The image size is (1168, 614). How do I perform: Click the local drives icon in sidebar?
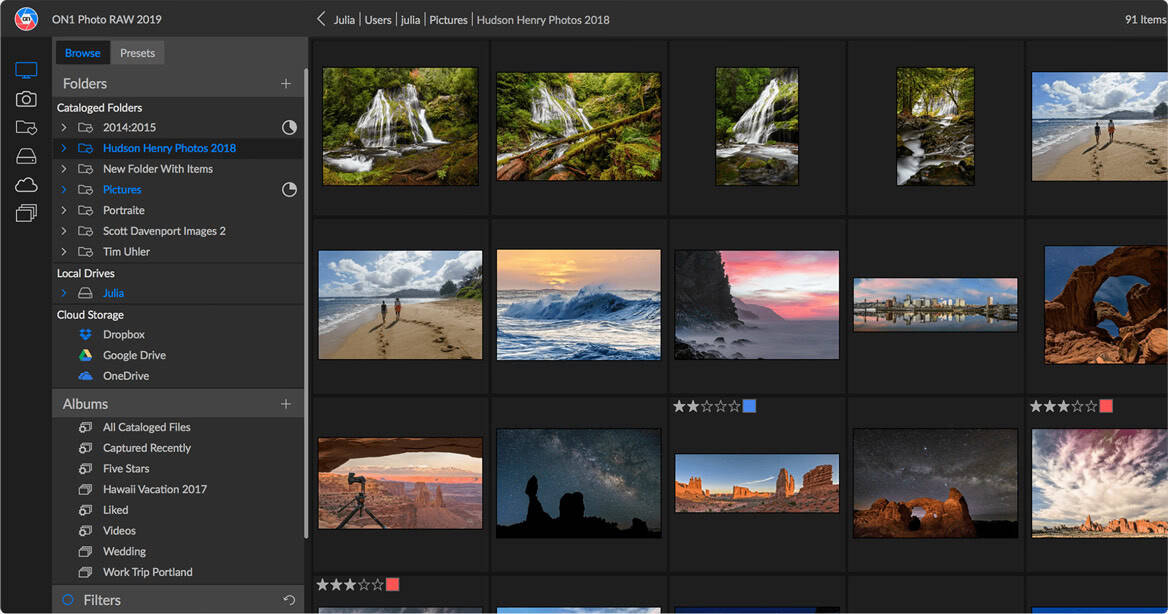[x=26, y=156]
